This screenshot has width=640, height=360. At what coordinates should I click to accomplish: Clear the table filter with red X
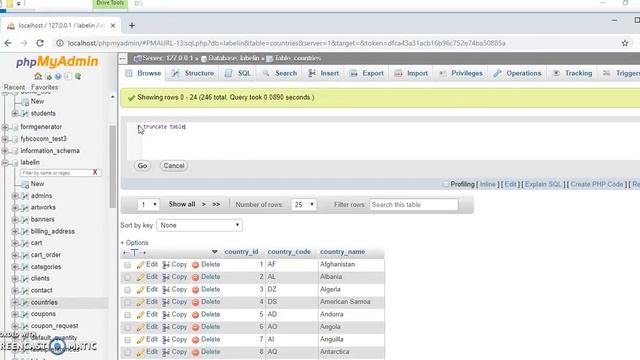click(x=95, y=172)
